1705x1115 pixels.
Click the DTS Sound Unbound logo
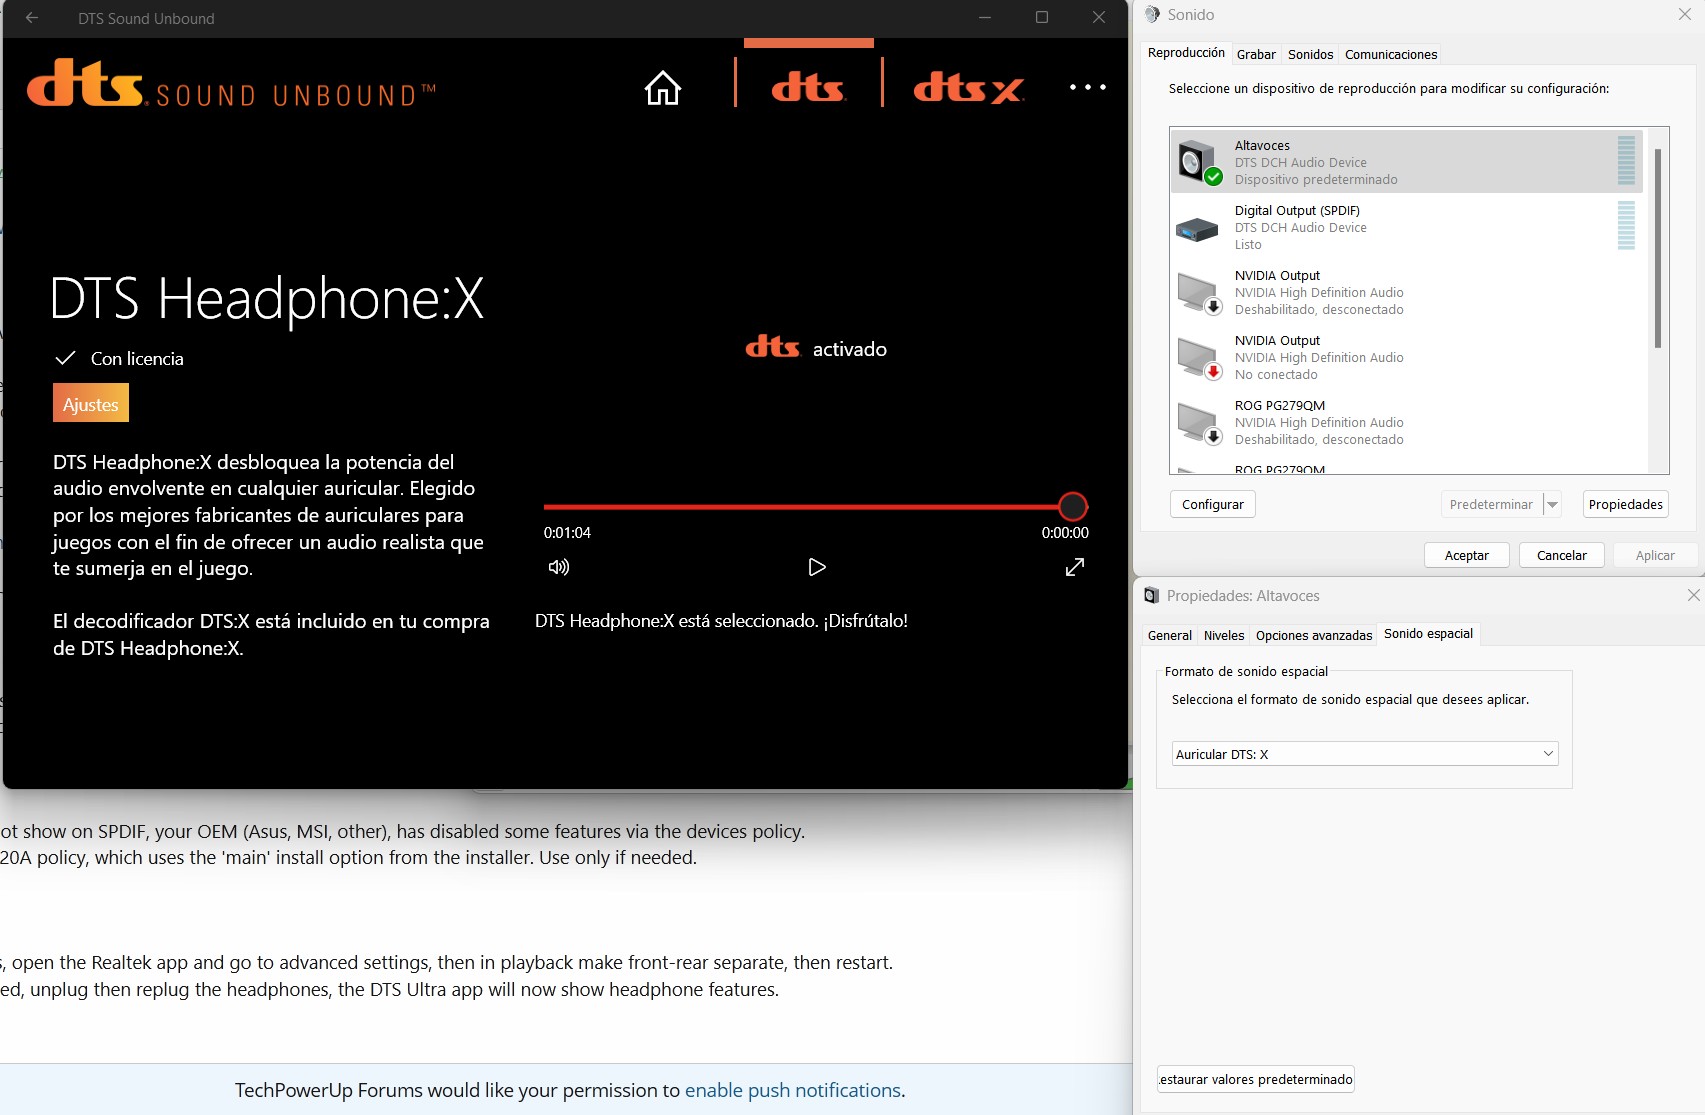(x=232, y=84)
